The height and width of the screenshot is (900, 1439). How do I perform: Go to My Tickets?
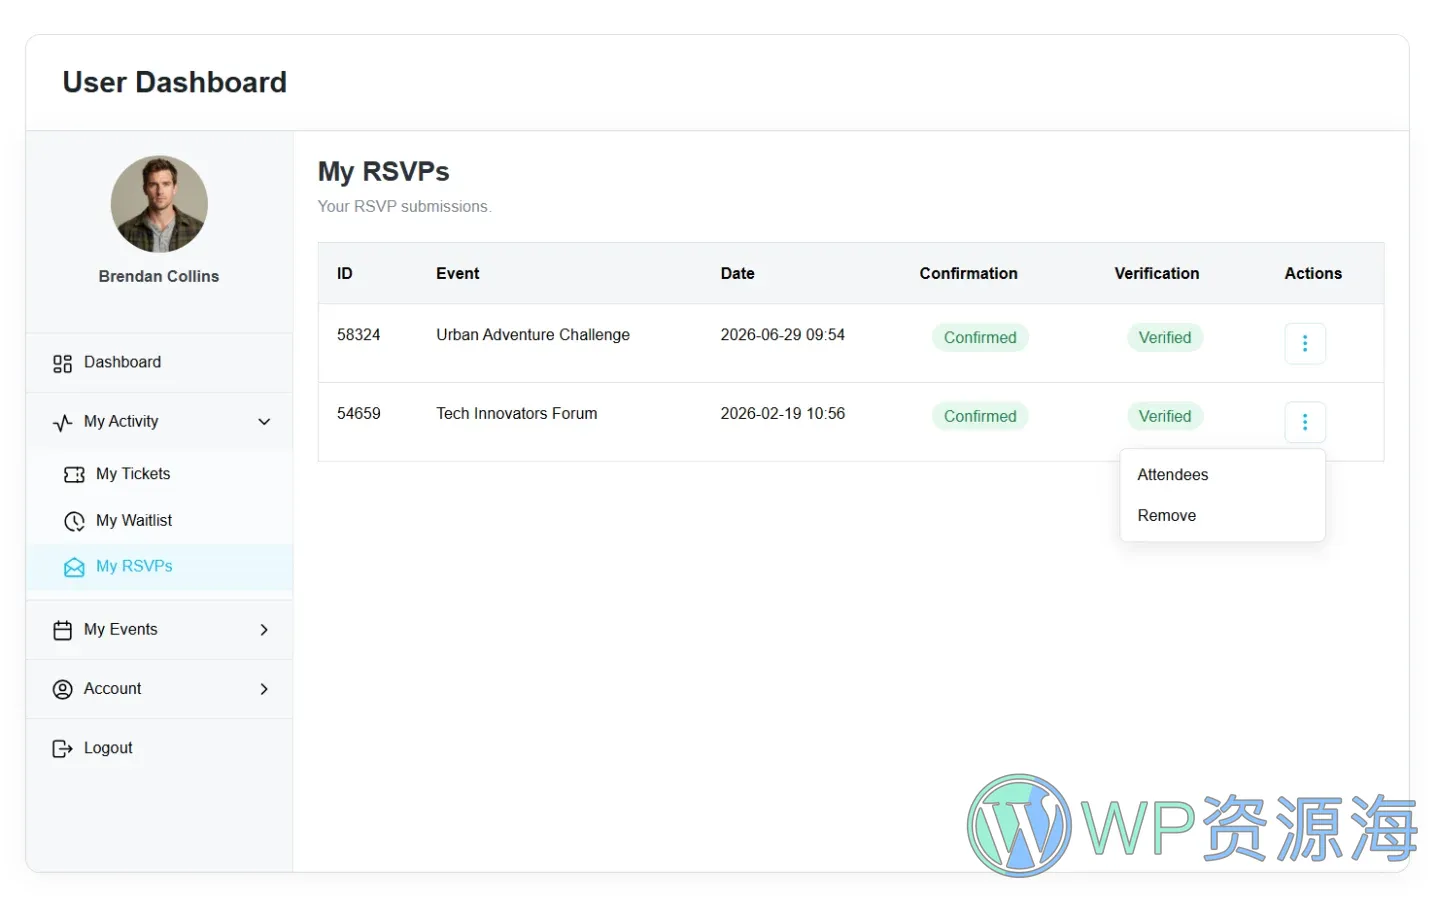click(159, 474)
